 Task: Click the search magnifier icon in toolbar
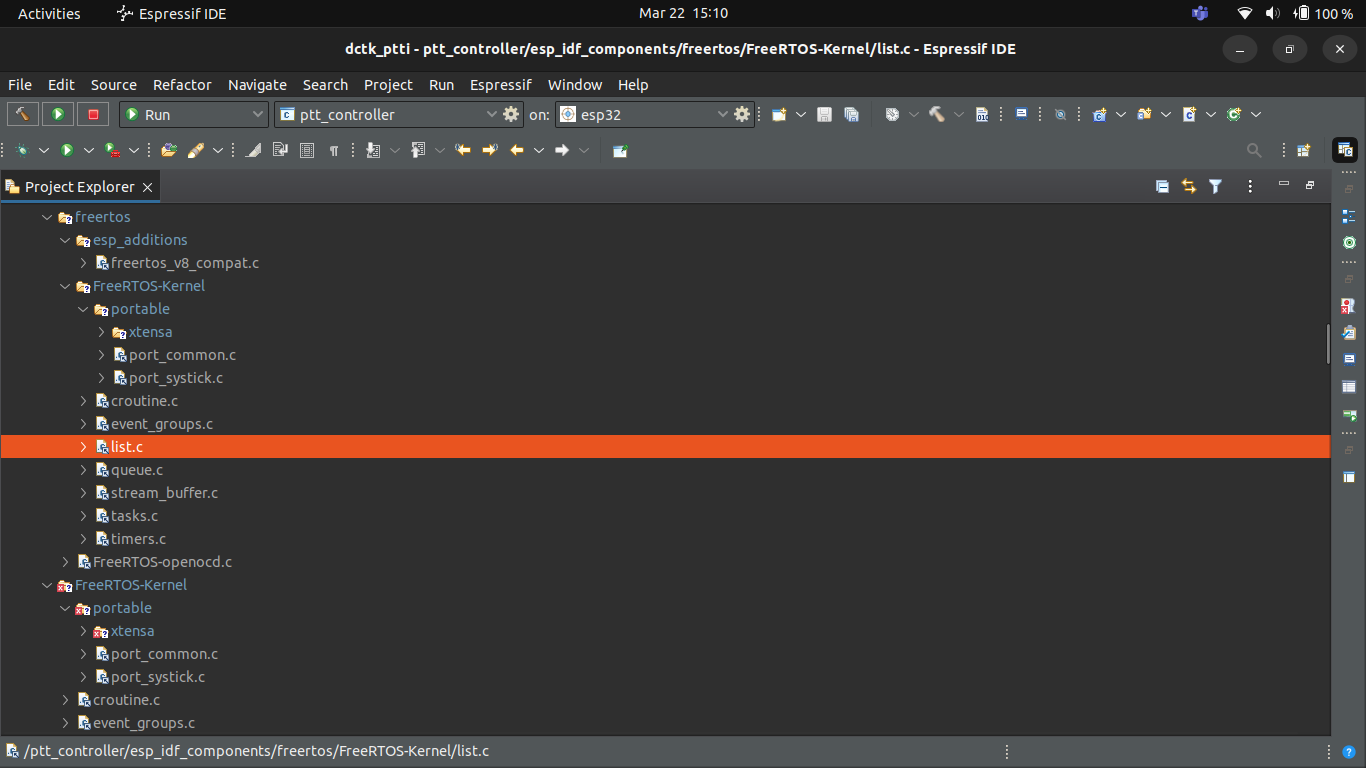click(x=1254, y=151)
